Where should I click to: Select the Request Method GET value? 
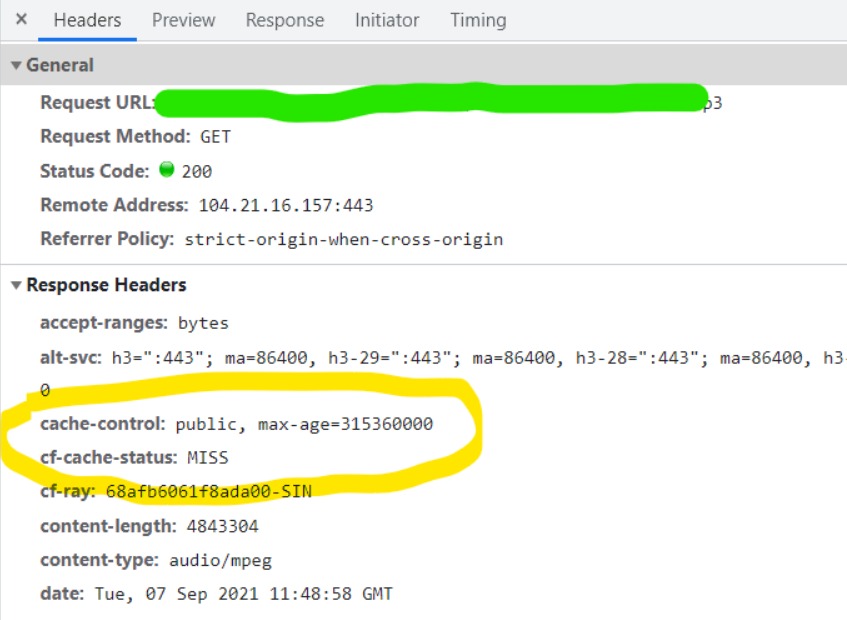coord(215,137)
